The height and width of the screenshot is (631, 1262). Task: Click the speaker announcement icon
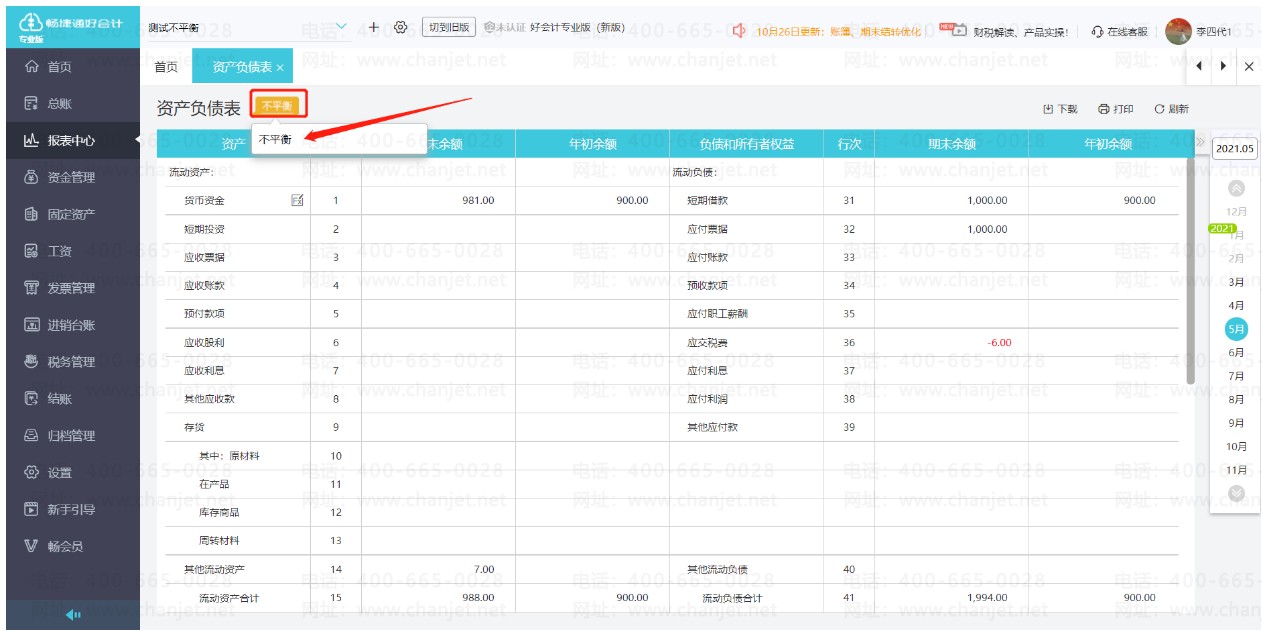coord(739,31)
